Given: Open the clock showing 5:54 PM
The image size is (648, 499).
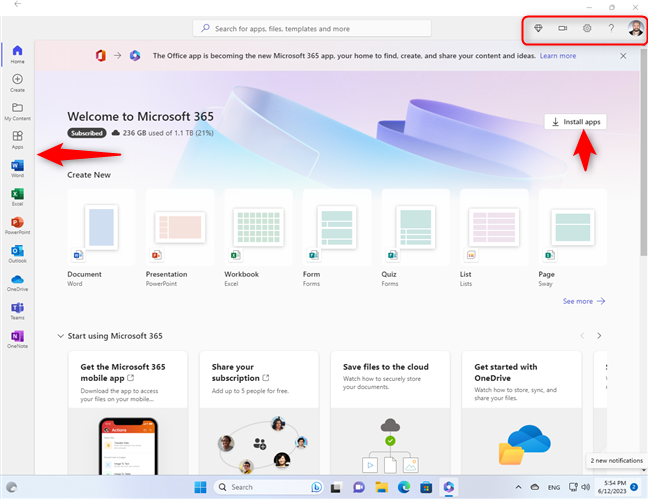Looking at the screenshot, I should (x=612, y=487).
